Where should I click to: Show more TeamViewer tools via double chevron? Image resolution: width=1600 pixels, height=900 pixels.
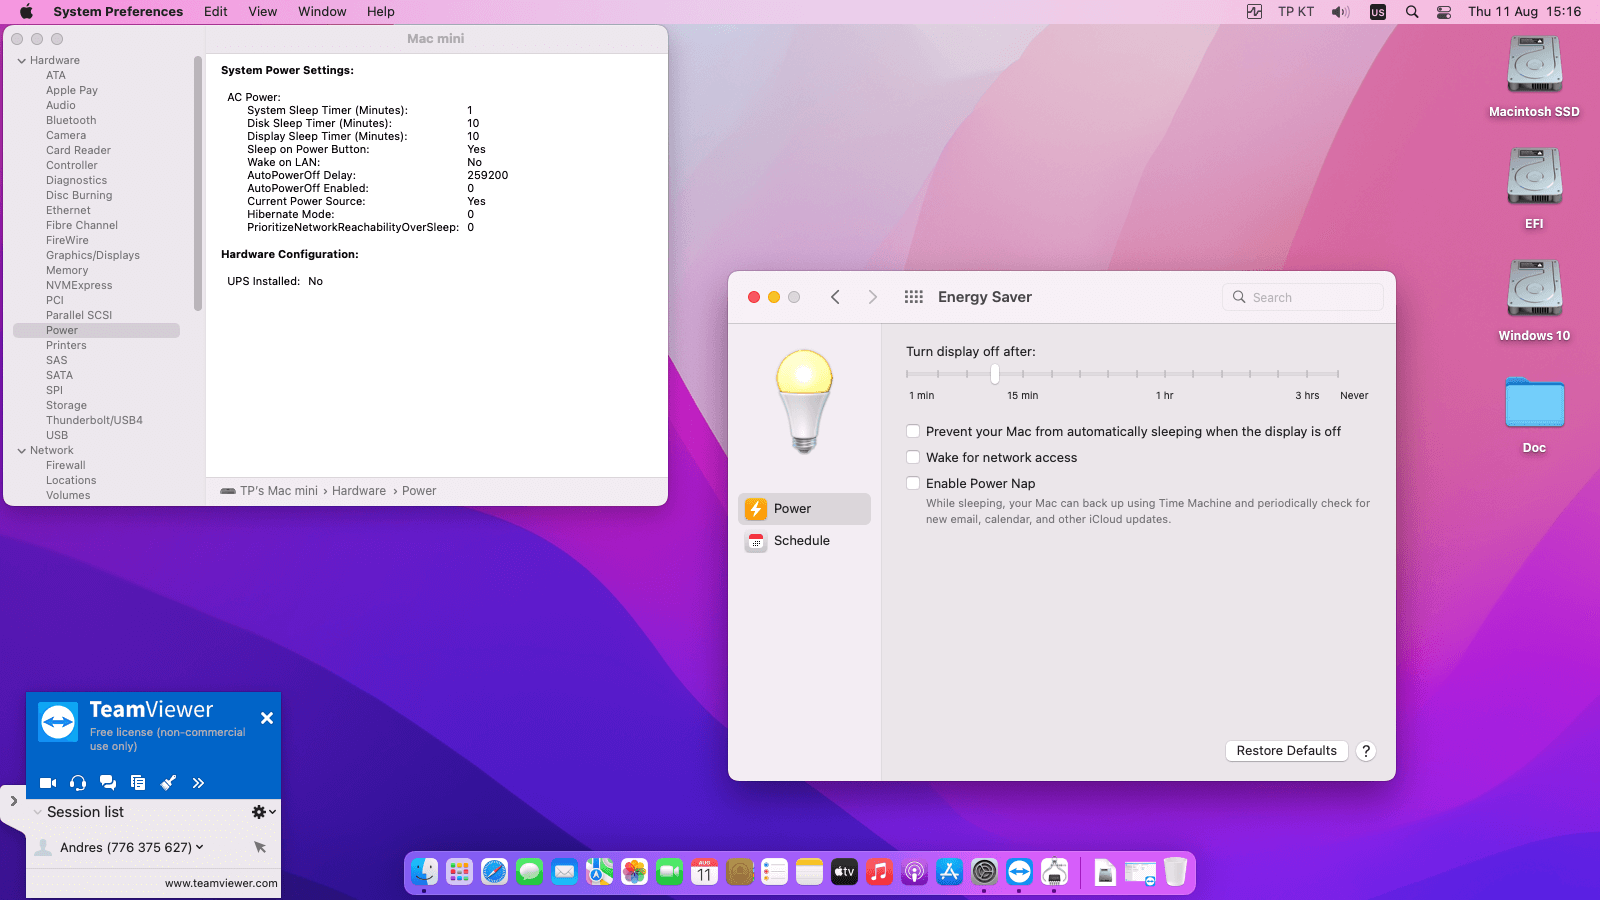click(x=198, y=783)
